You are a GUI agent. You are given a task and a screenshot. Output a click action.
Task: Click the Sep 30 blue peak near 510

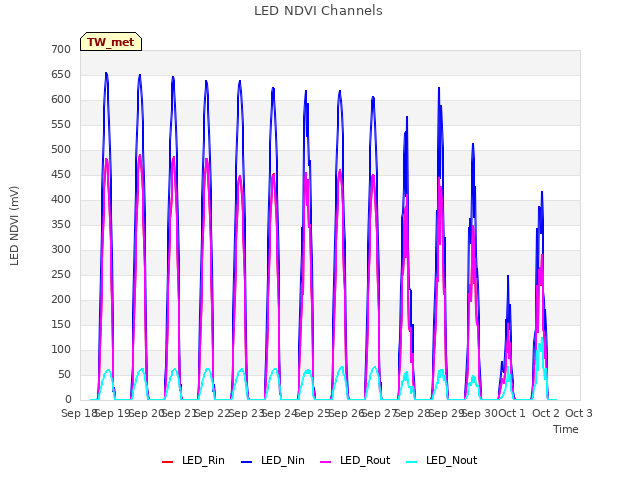click(473, 144)
